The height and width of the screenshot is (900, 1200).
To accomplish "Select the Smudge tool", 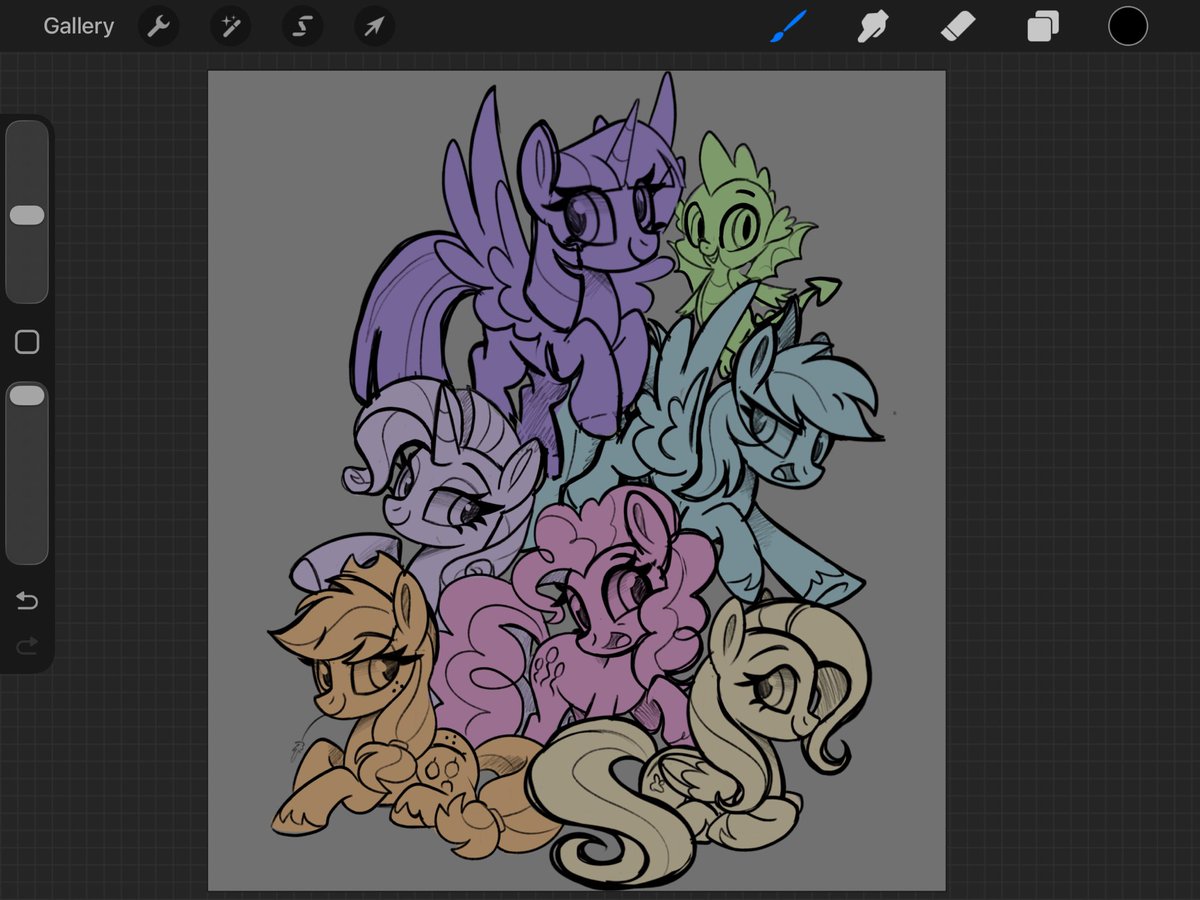I will coord(873,26).
